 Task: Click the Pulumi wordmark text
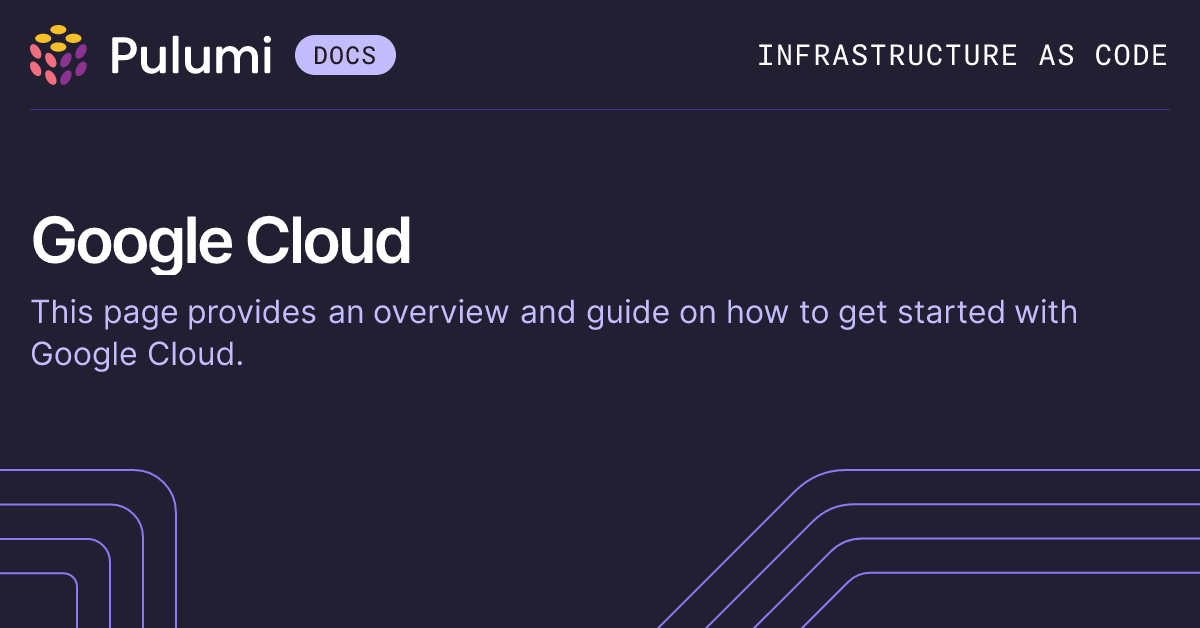click(x=191, y=55)
